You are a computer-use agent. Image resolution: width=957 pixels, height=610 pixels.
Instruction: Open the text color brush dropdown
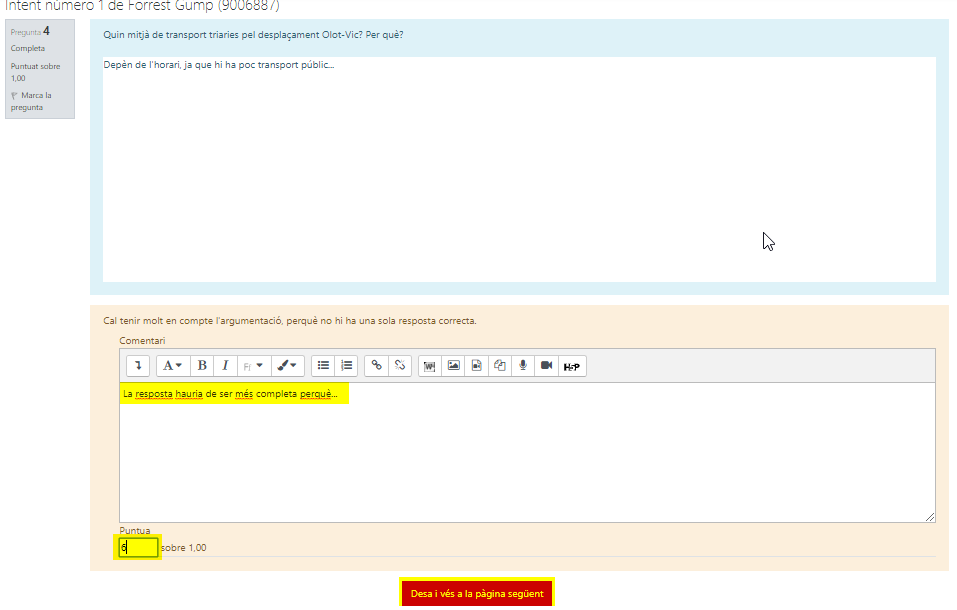tap(287, 366)
